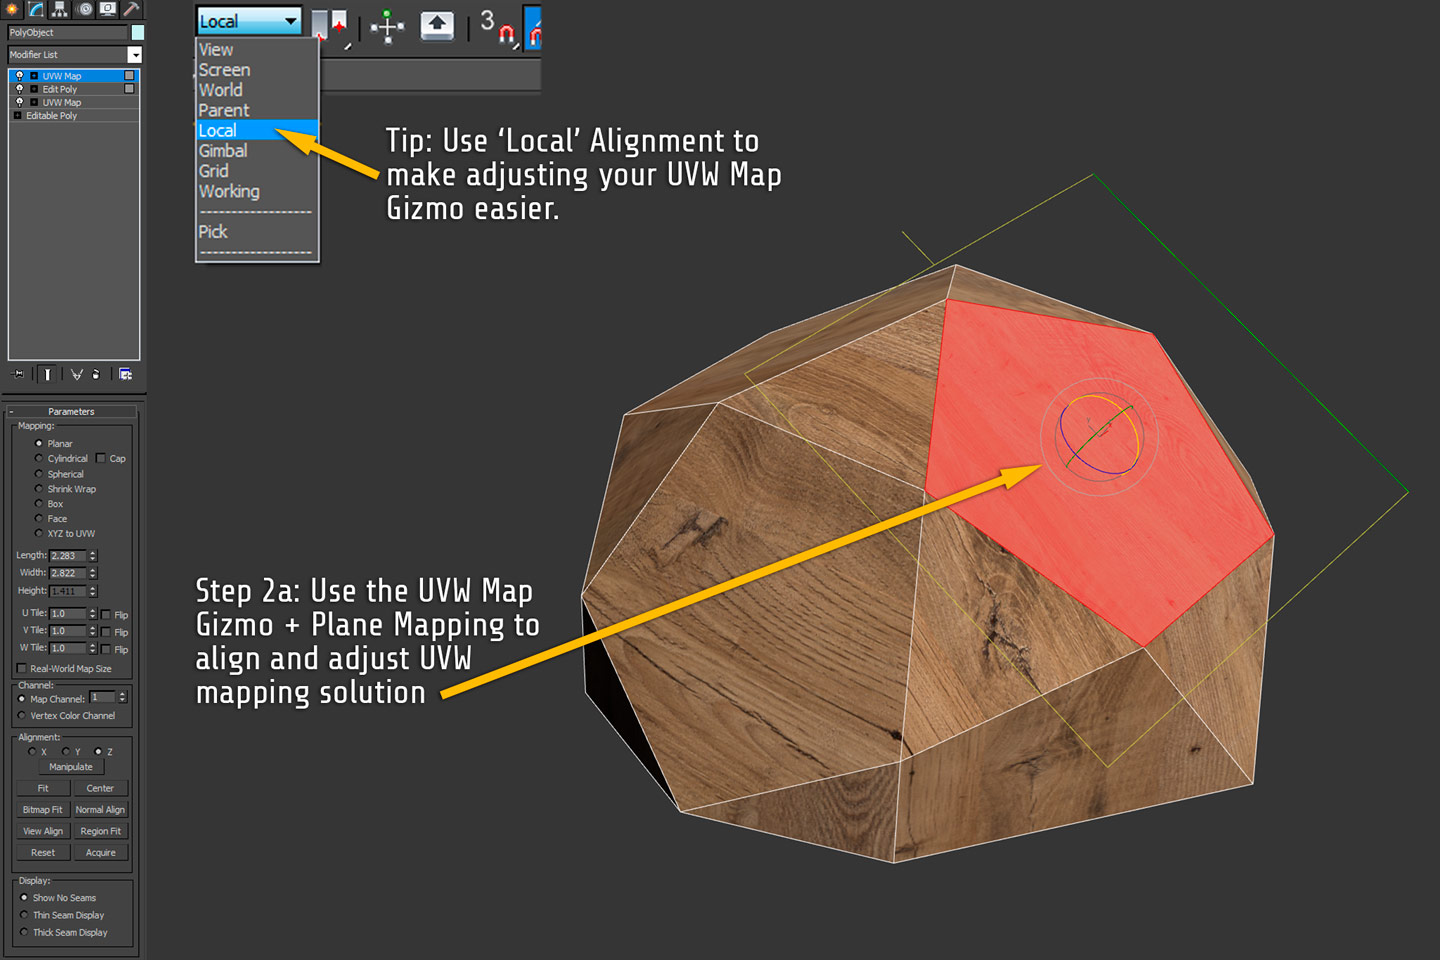1440x960 pixels.
Task: Open the Motion panel tab
Action: (84, 9)
